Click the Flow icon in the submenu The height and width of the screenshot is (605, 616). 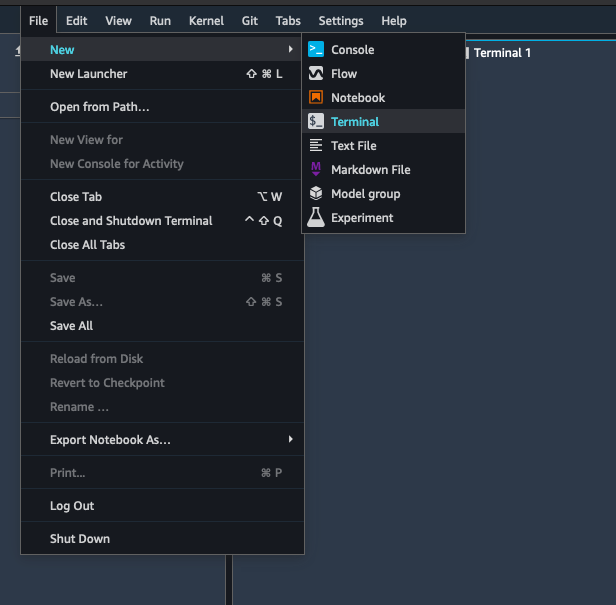click(316, 73)
